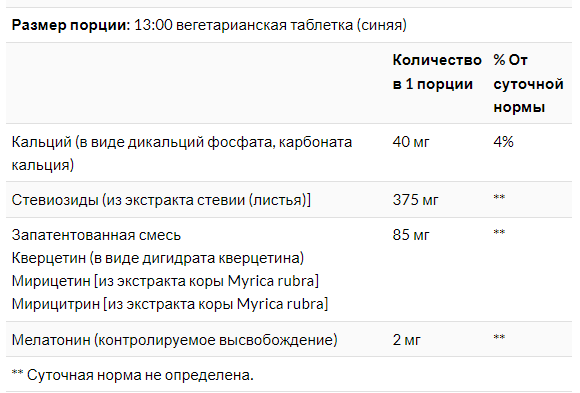Click the double asterisk beside 2 мг
Image resolution: width=580 pixels, height=393 pixels.
(x=499, y=337)
